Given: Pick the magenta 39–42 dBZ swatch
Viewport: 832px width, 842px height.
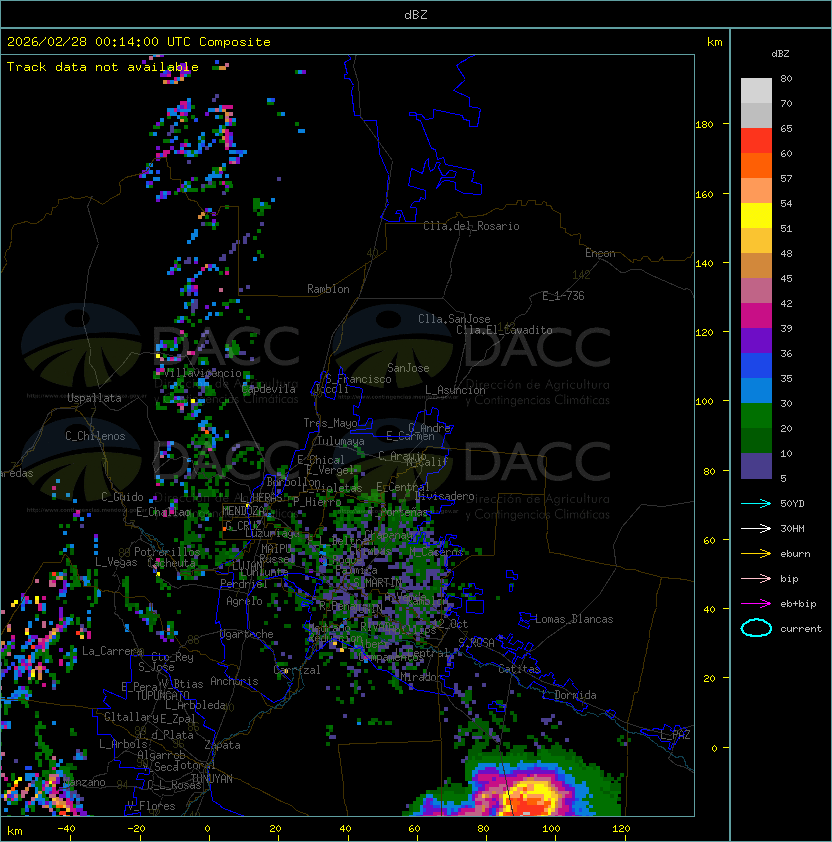Looking at the screenshot, I should [x=756, y=316].
